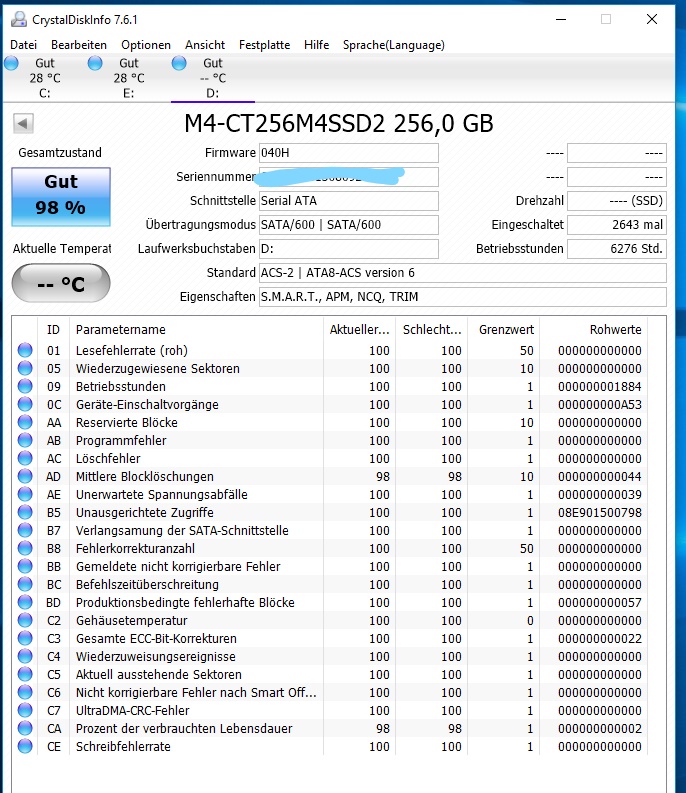Viewport: 686px width, 793px height.
Task: Open the Datei menu
Action: (x=23, y=45)
